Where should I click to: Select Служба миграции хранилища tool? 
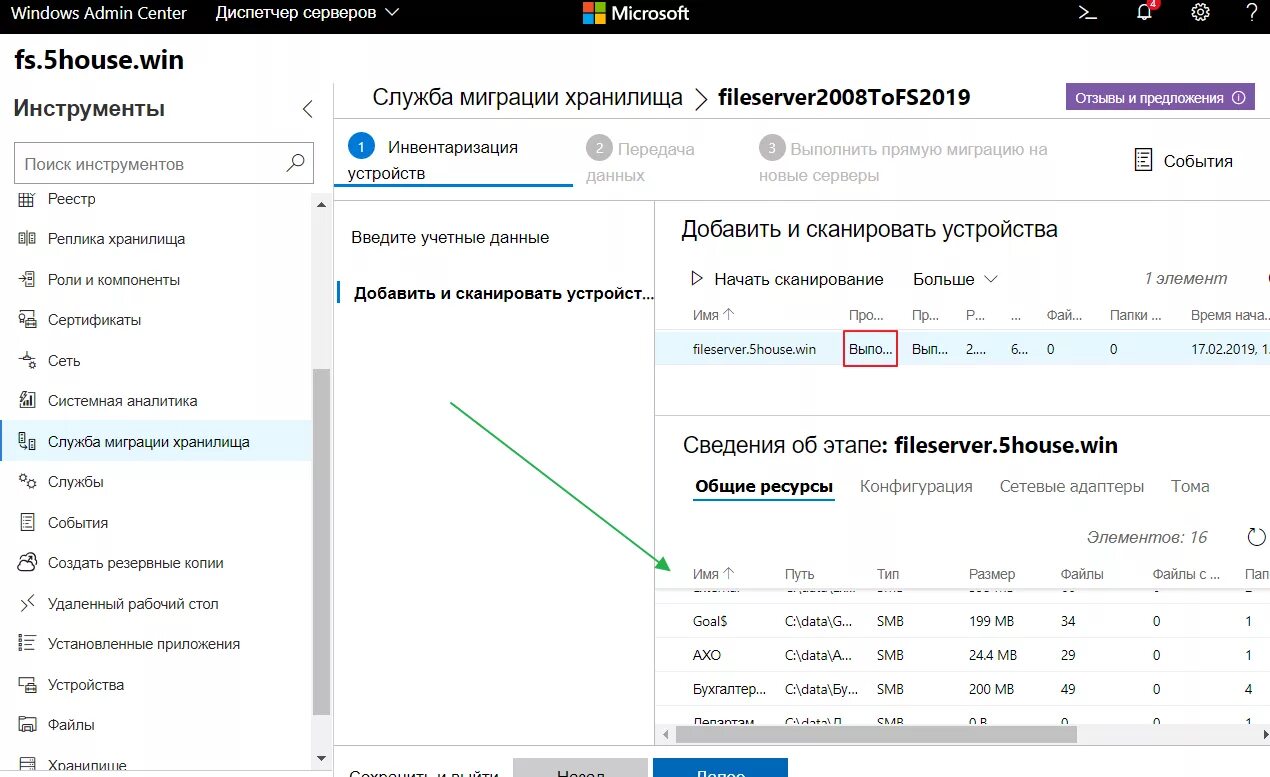[157, 442]
